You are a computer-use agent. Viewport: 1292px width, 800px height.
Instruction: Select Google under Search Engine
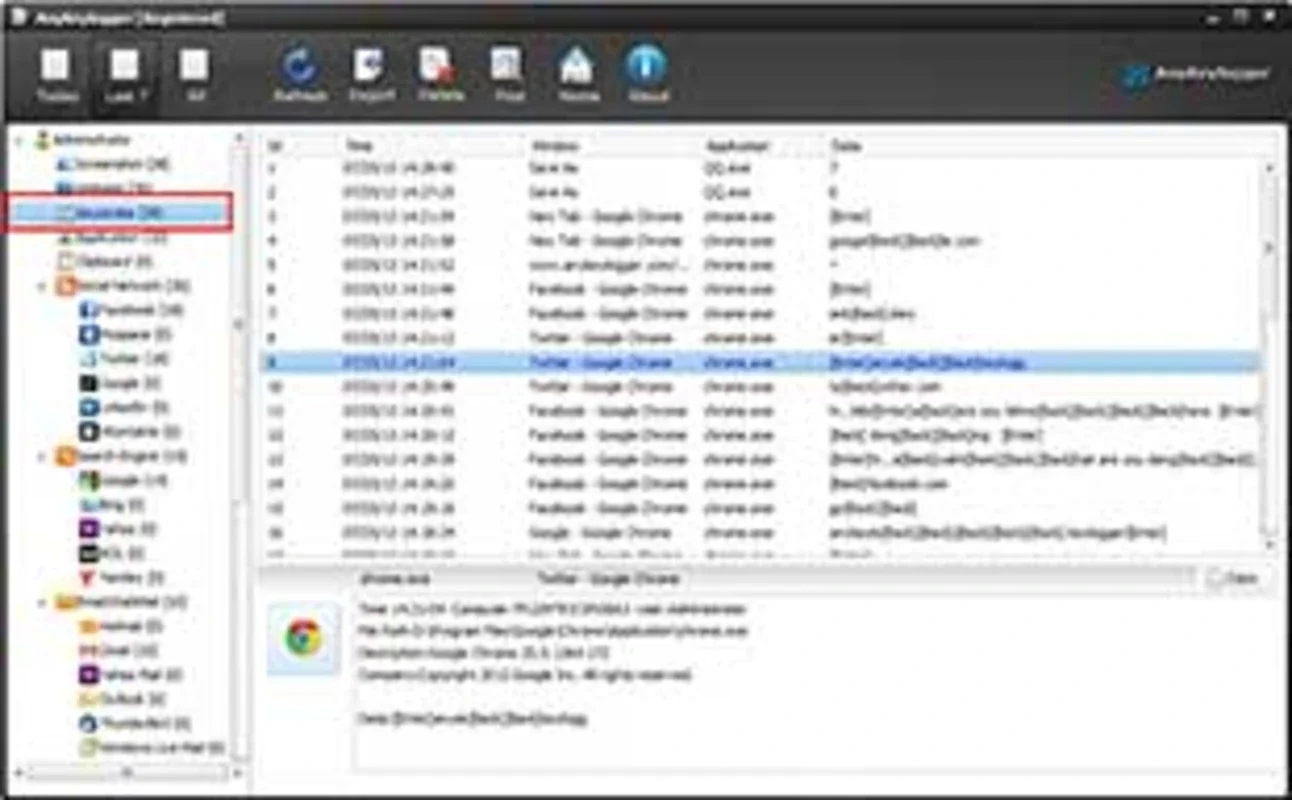[x=123, y=481]
